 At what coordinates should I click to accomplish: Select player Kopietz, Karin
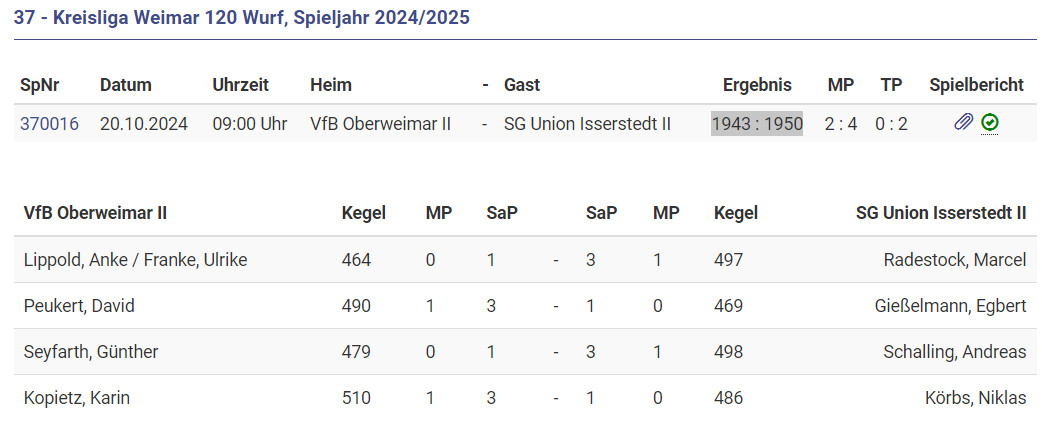coord(77,398)
